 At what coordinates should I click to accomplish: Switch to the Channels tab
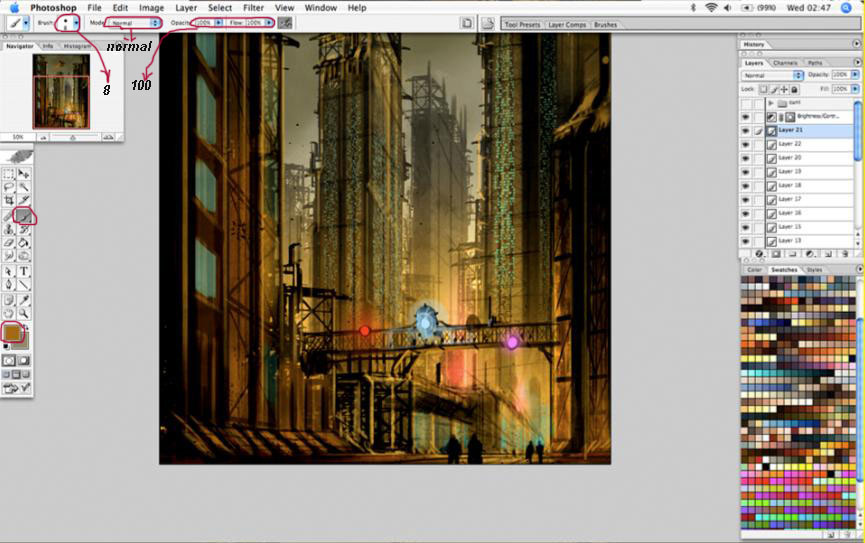tap(784, 63)
